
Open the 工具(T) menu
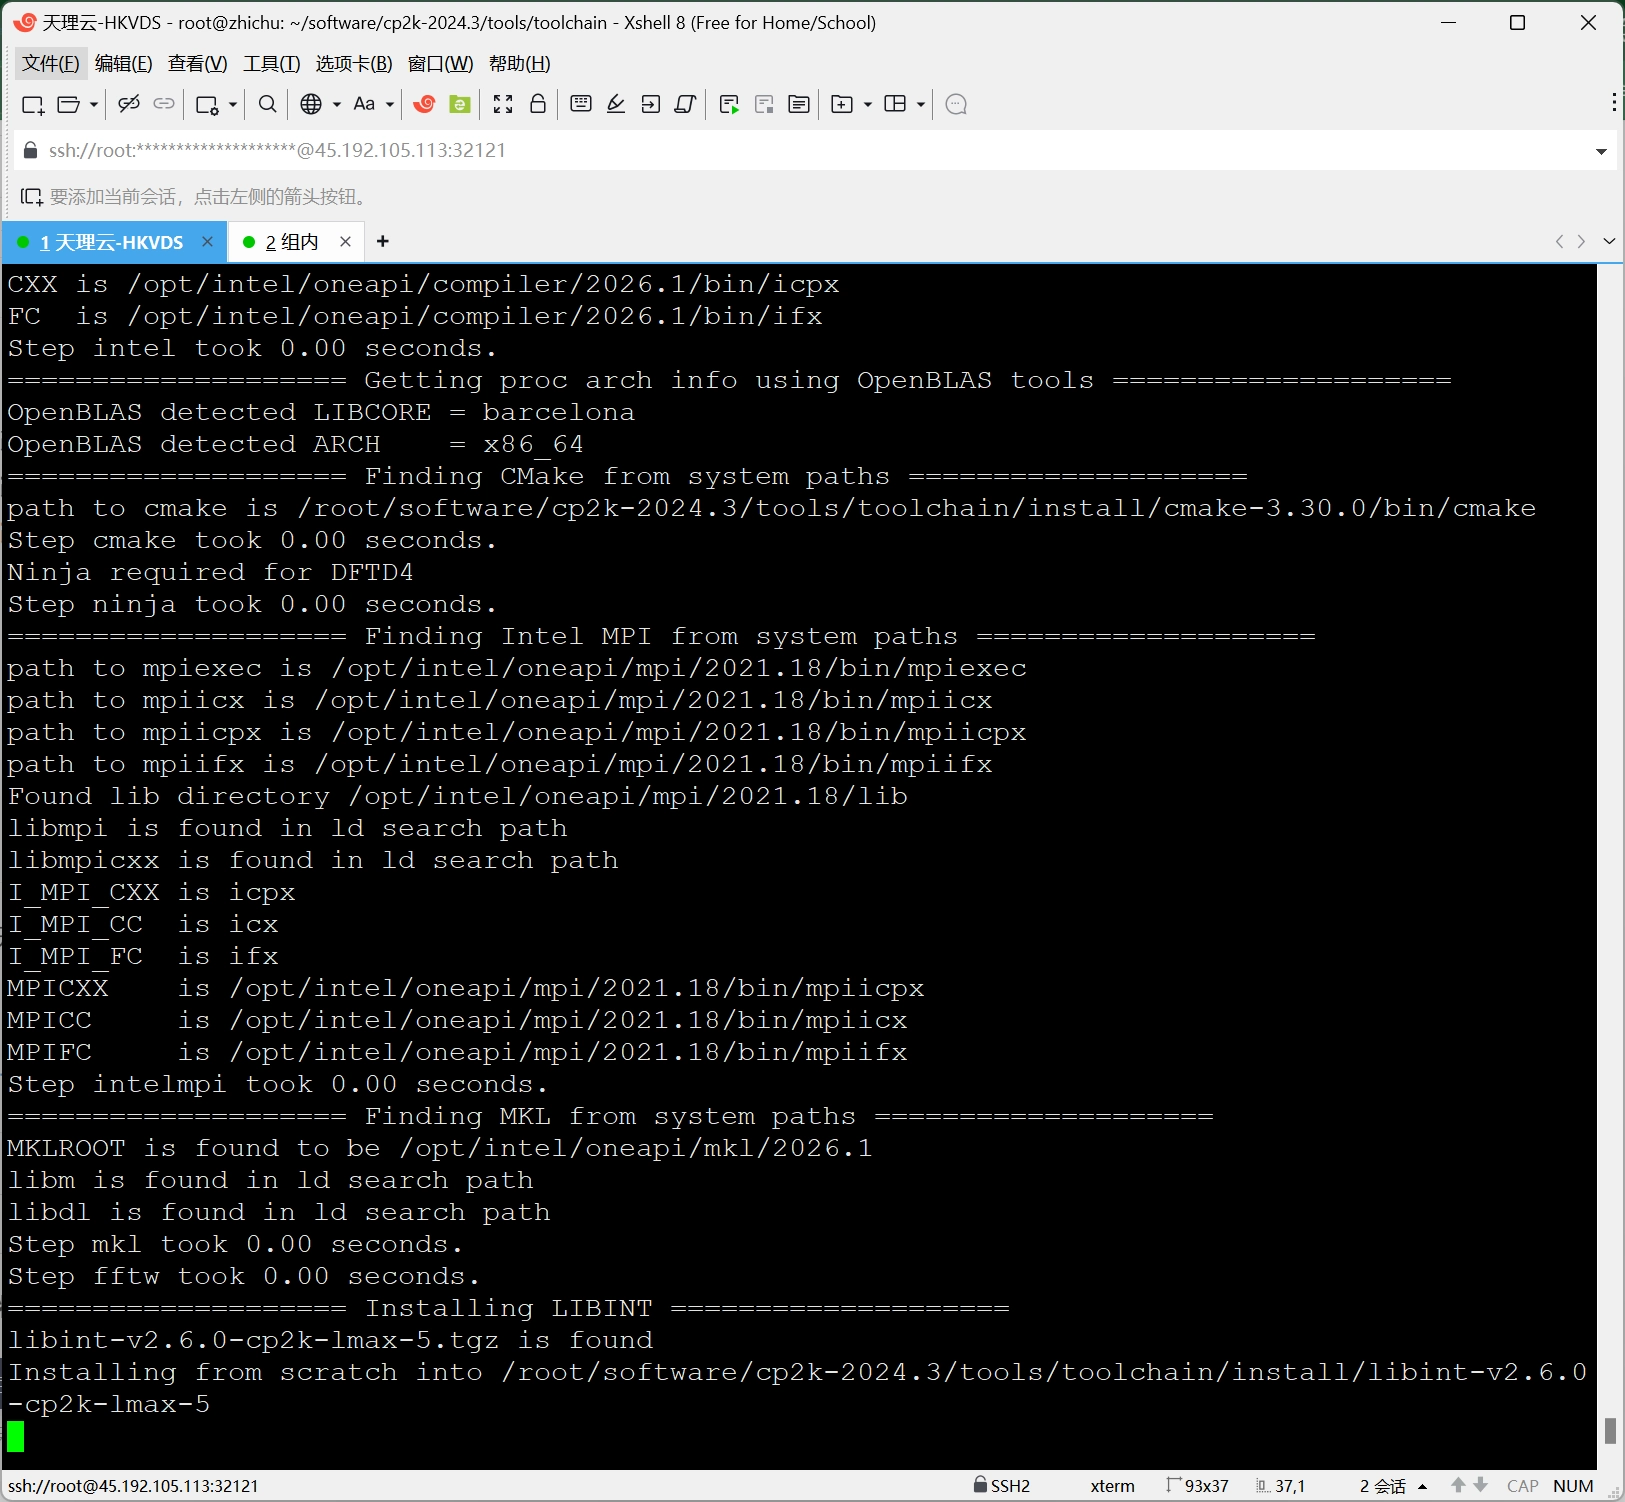[272, 64]
